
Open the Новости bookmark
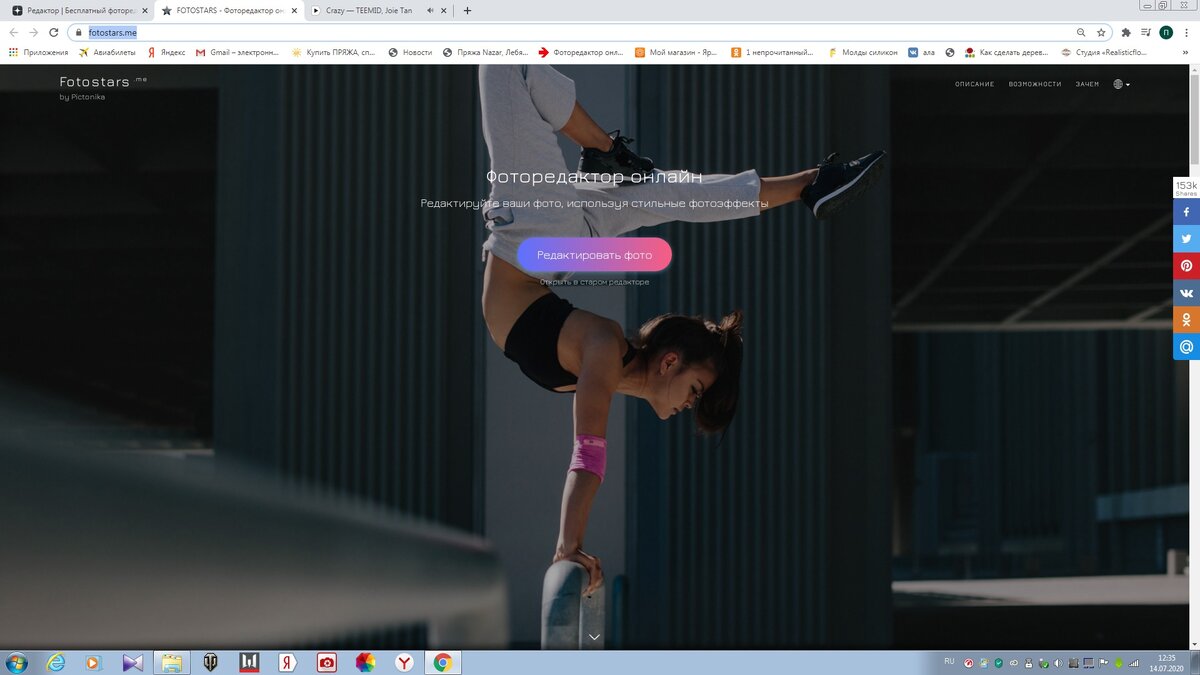click(410, 52)
